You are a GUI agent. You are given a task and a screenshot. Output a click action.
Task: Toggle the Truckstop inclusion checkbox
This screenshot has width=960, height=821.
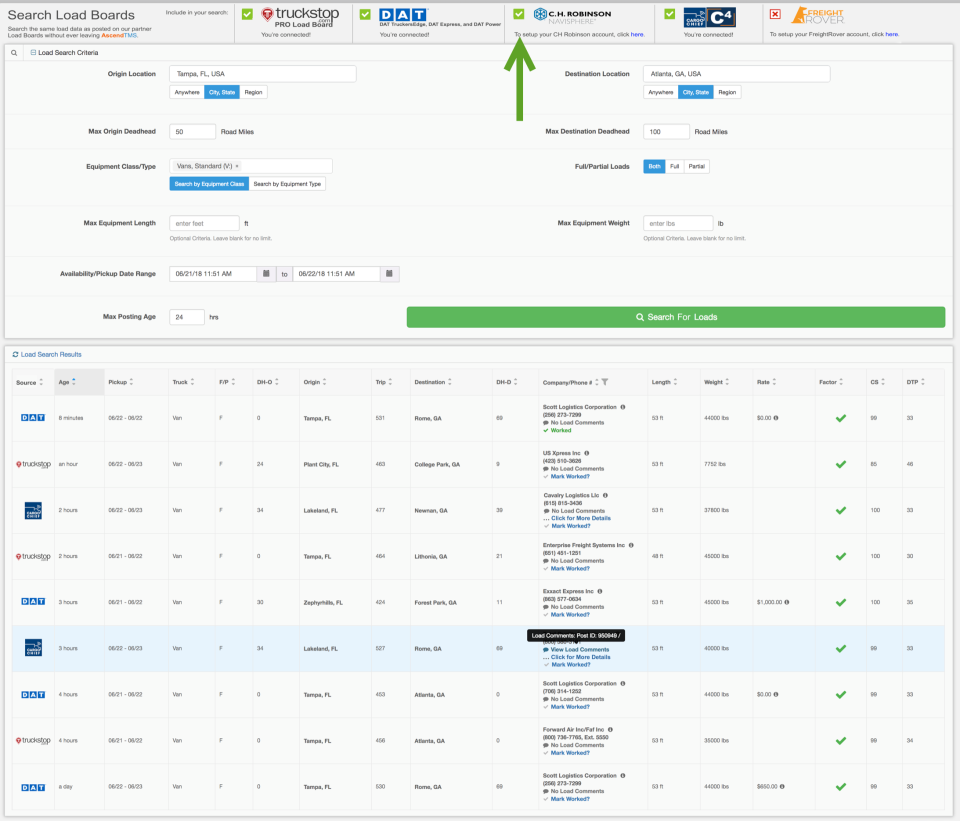coord(245,14)
